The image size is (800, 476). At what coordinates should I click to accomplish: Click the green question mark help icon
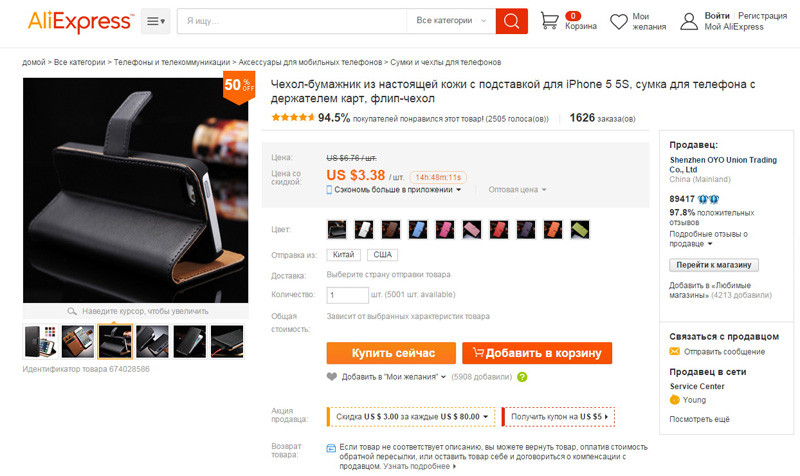(x=522, y=377)
